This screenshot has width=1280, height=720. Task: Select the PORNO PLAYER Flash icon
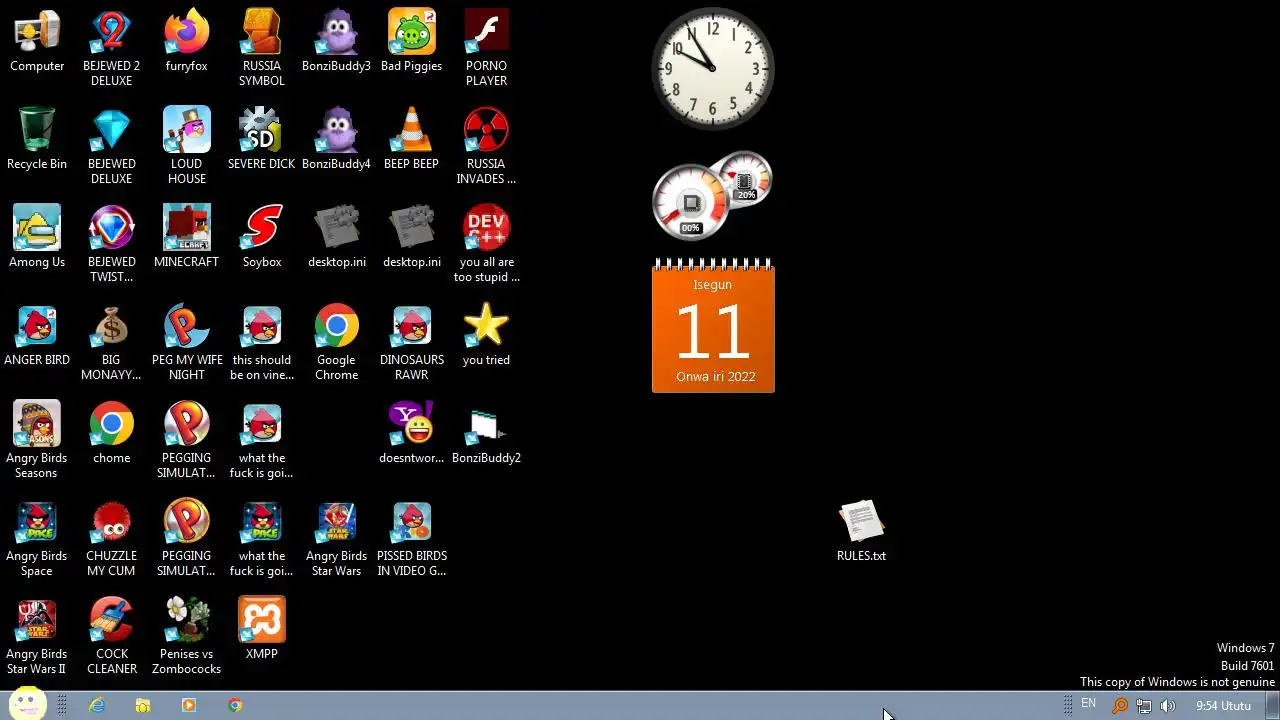point(487,48)
